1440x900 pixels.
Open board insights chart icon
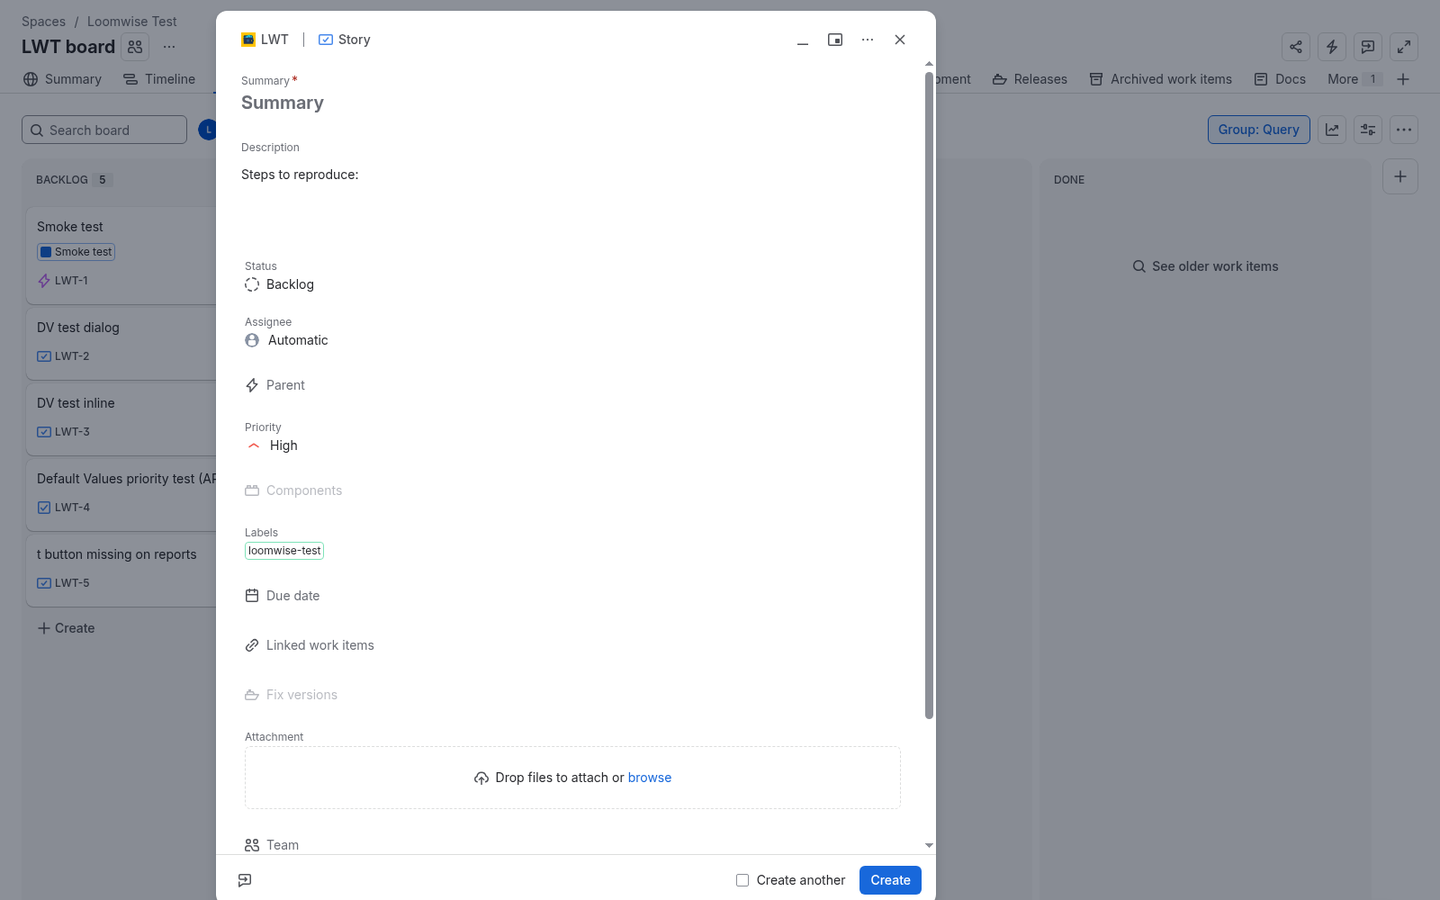coord(1332,130)
